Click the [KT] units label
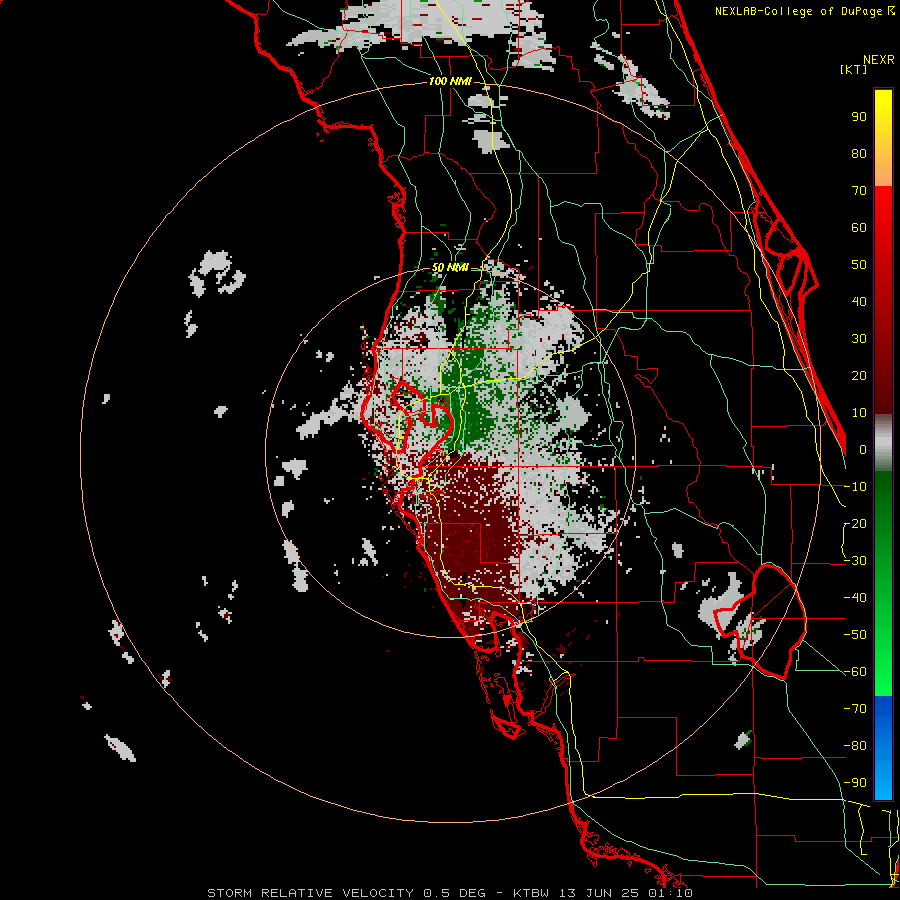The width and height of the screenshot is (900, 900). pos(853,69)
